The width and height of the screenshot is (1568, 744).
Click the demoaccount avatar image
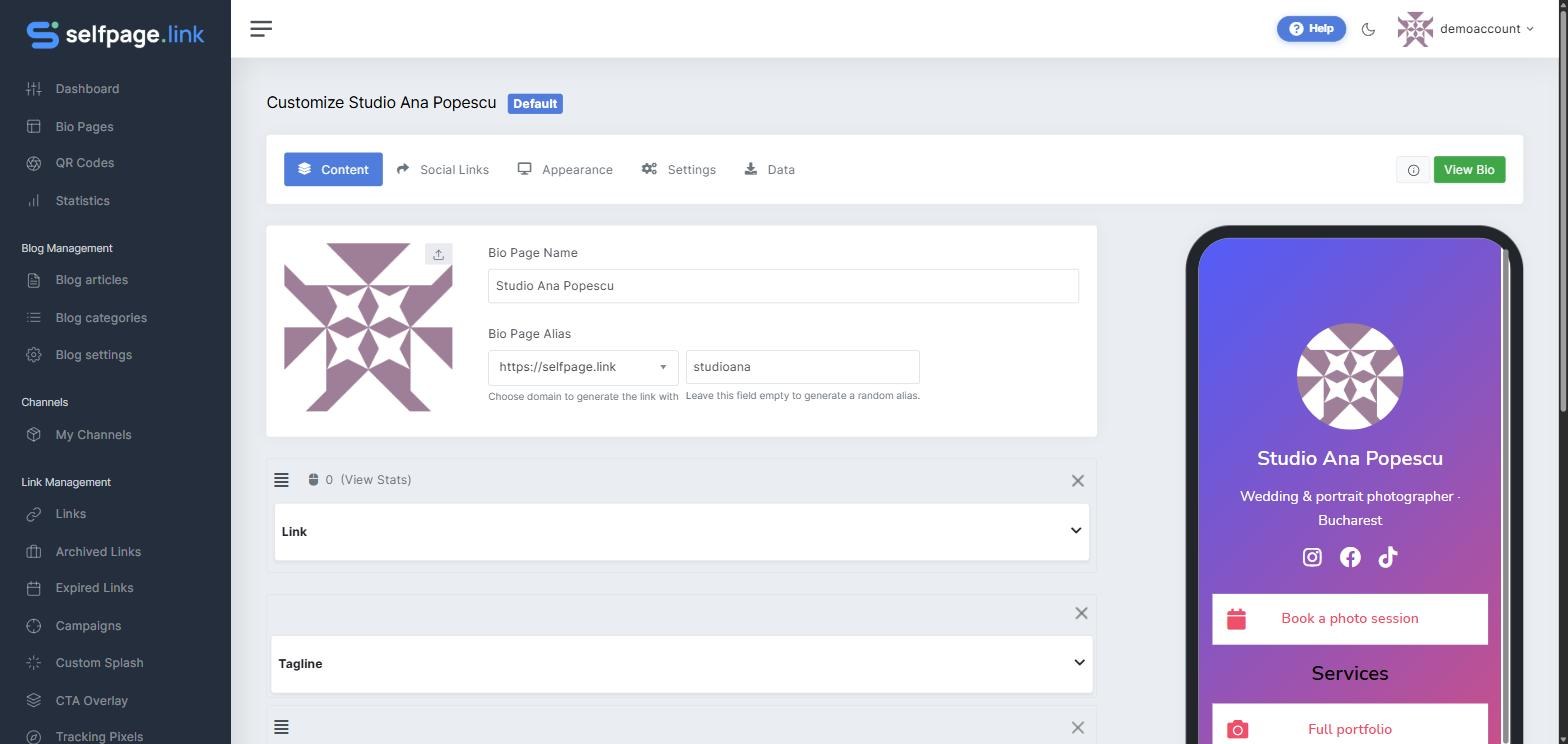click(x=1415, y=29)
